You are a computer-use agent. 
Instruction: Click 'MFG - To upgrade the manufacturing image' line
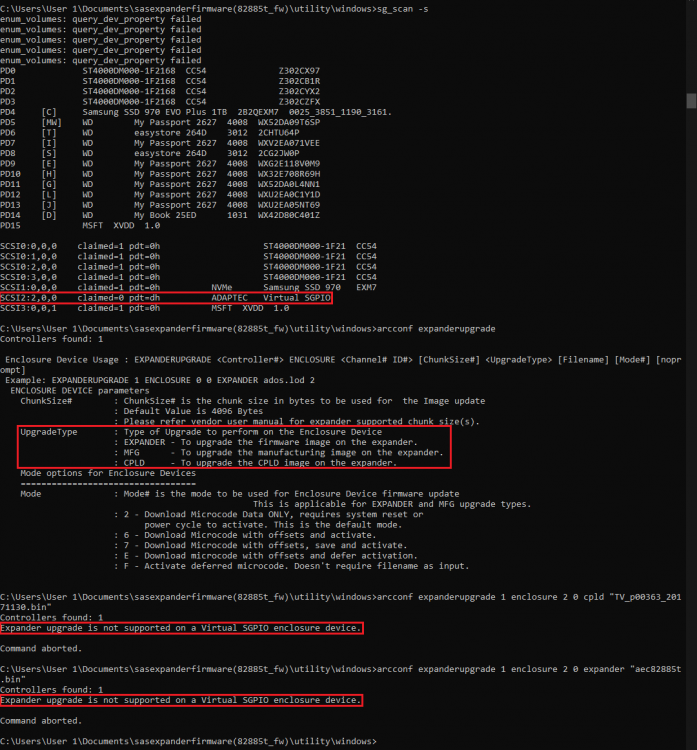coord(284,452)
